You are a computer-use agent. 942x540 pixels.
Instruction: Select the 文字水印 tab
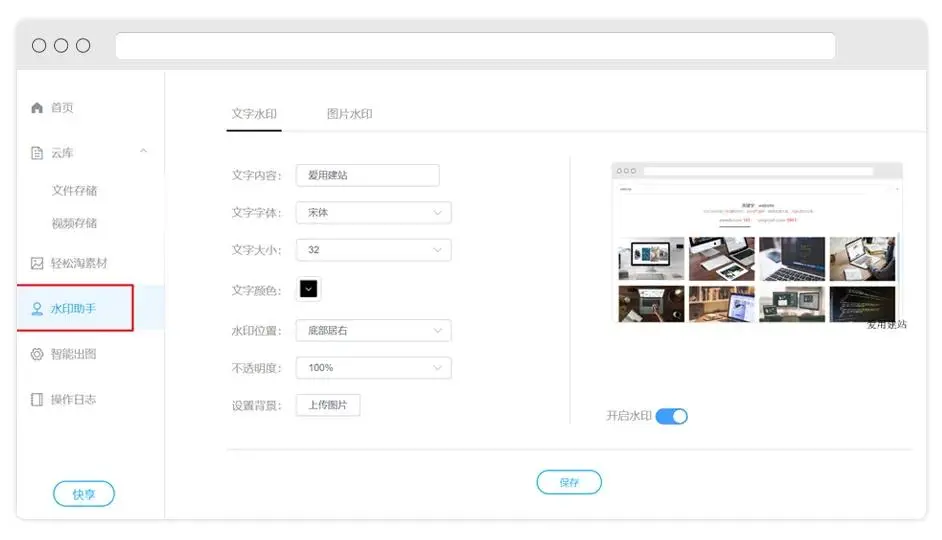coord(254,114)
